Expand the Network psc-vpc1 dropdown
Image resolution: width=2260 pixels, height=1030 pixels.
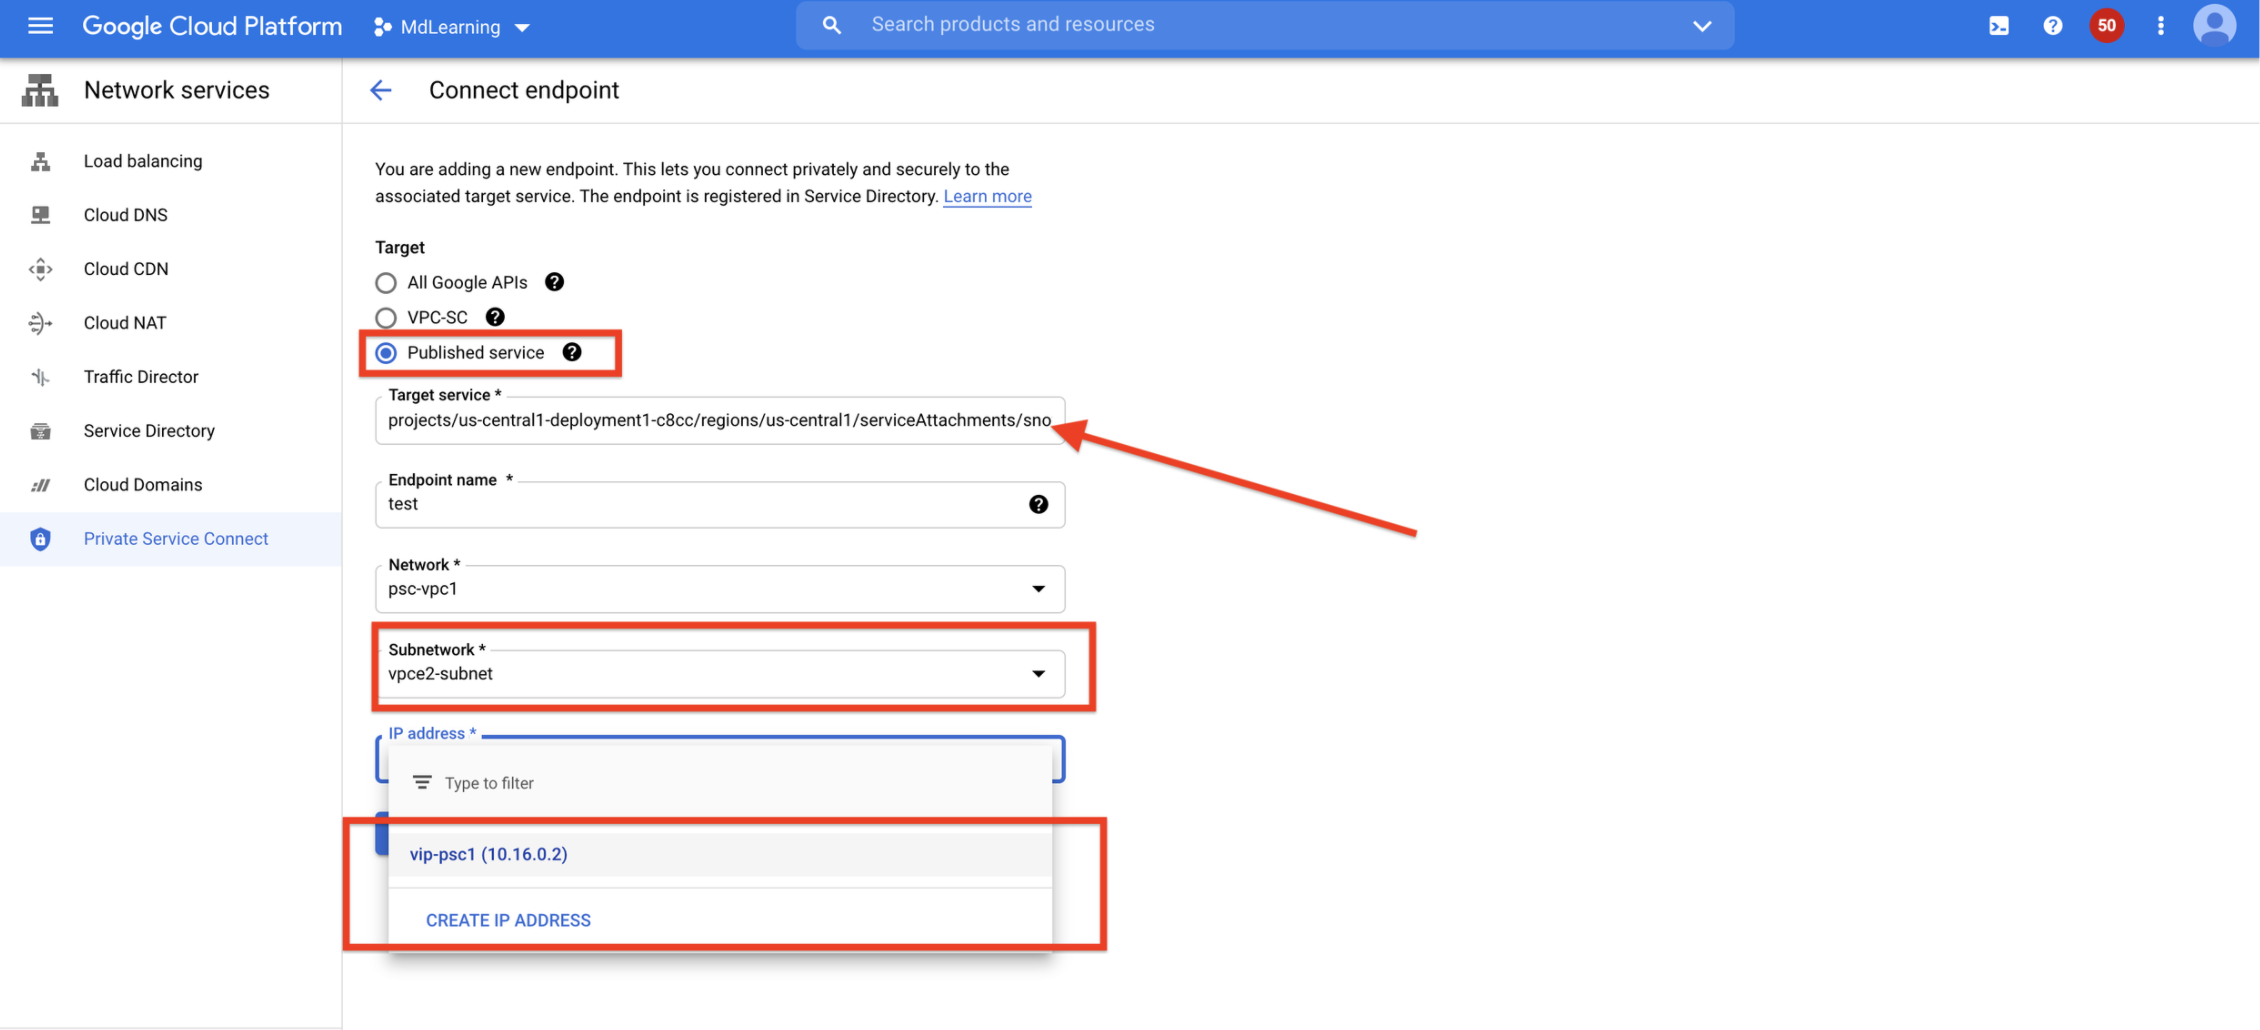tap(1039, 589)
